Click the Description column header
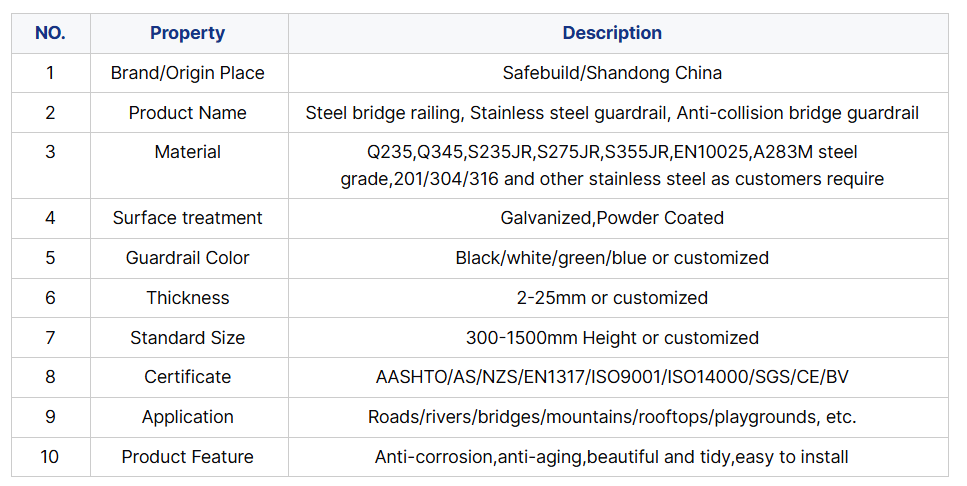Screen dimensions: 967x486 tap(612, 33)
